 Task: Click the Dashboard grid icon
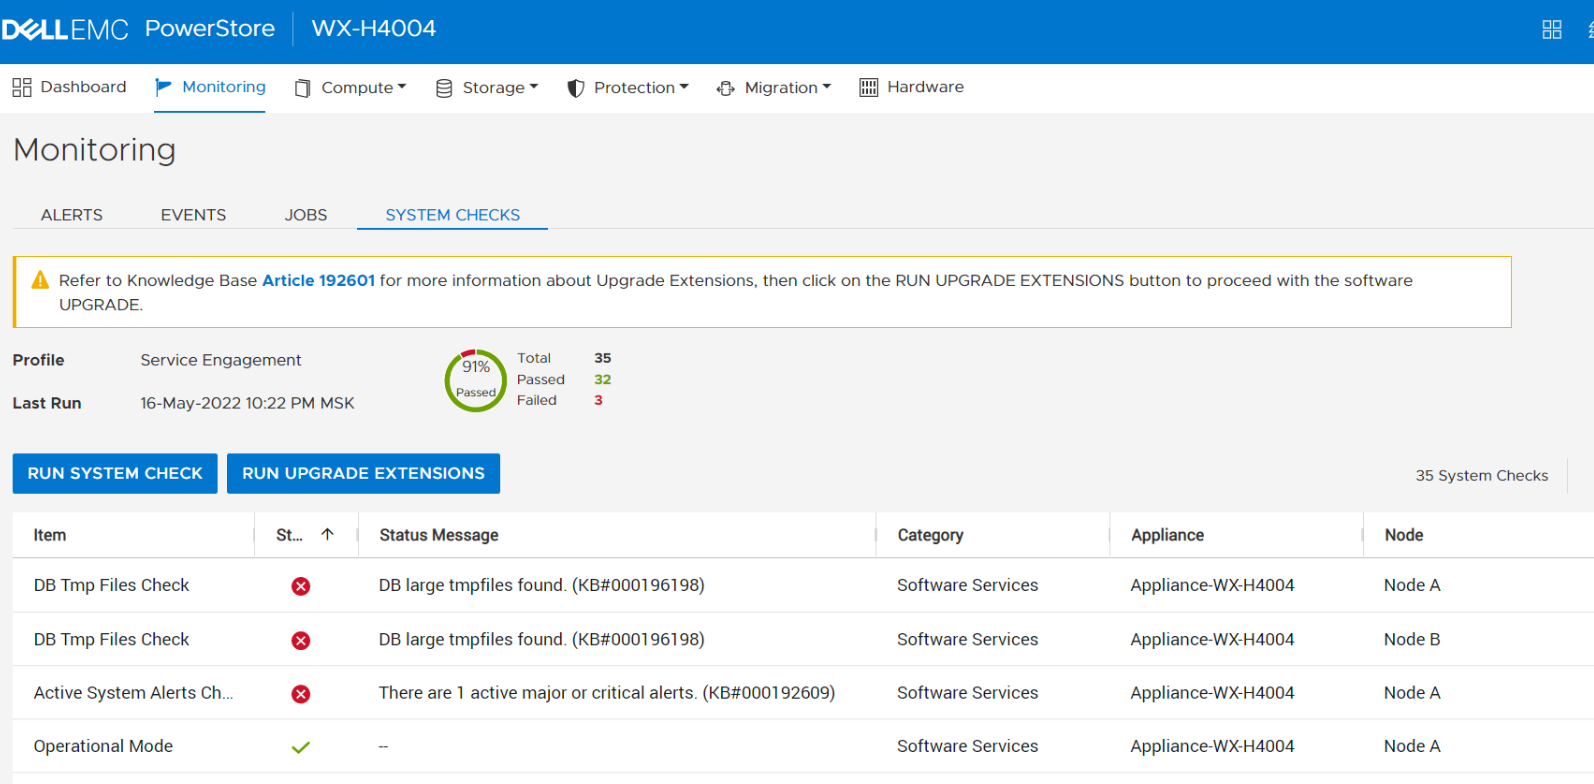point(22,88)
